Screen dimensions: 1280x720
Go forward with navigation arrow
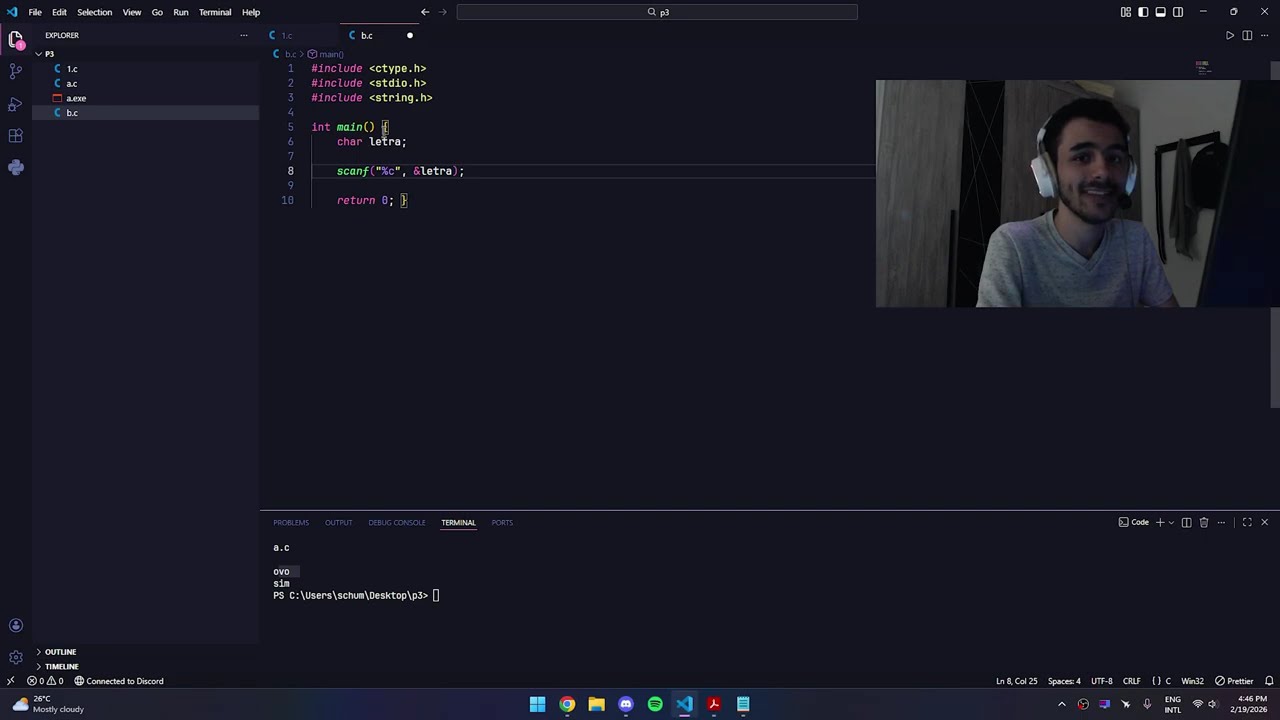tap(442, 12)
